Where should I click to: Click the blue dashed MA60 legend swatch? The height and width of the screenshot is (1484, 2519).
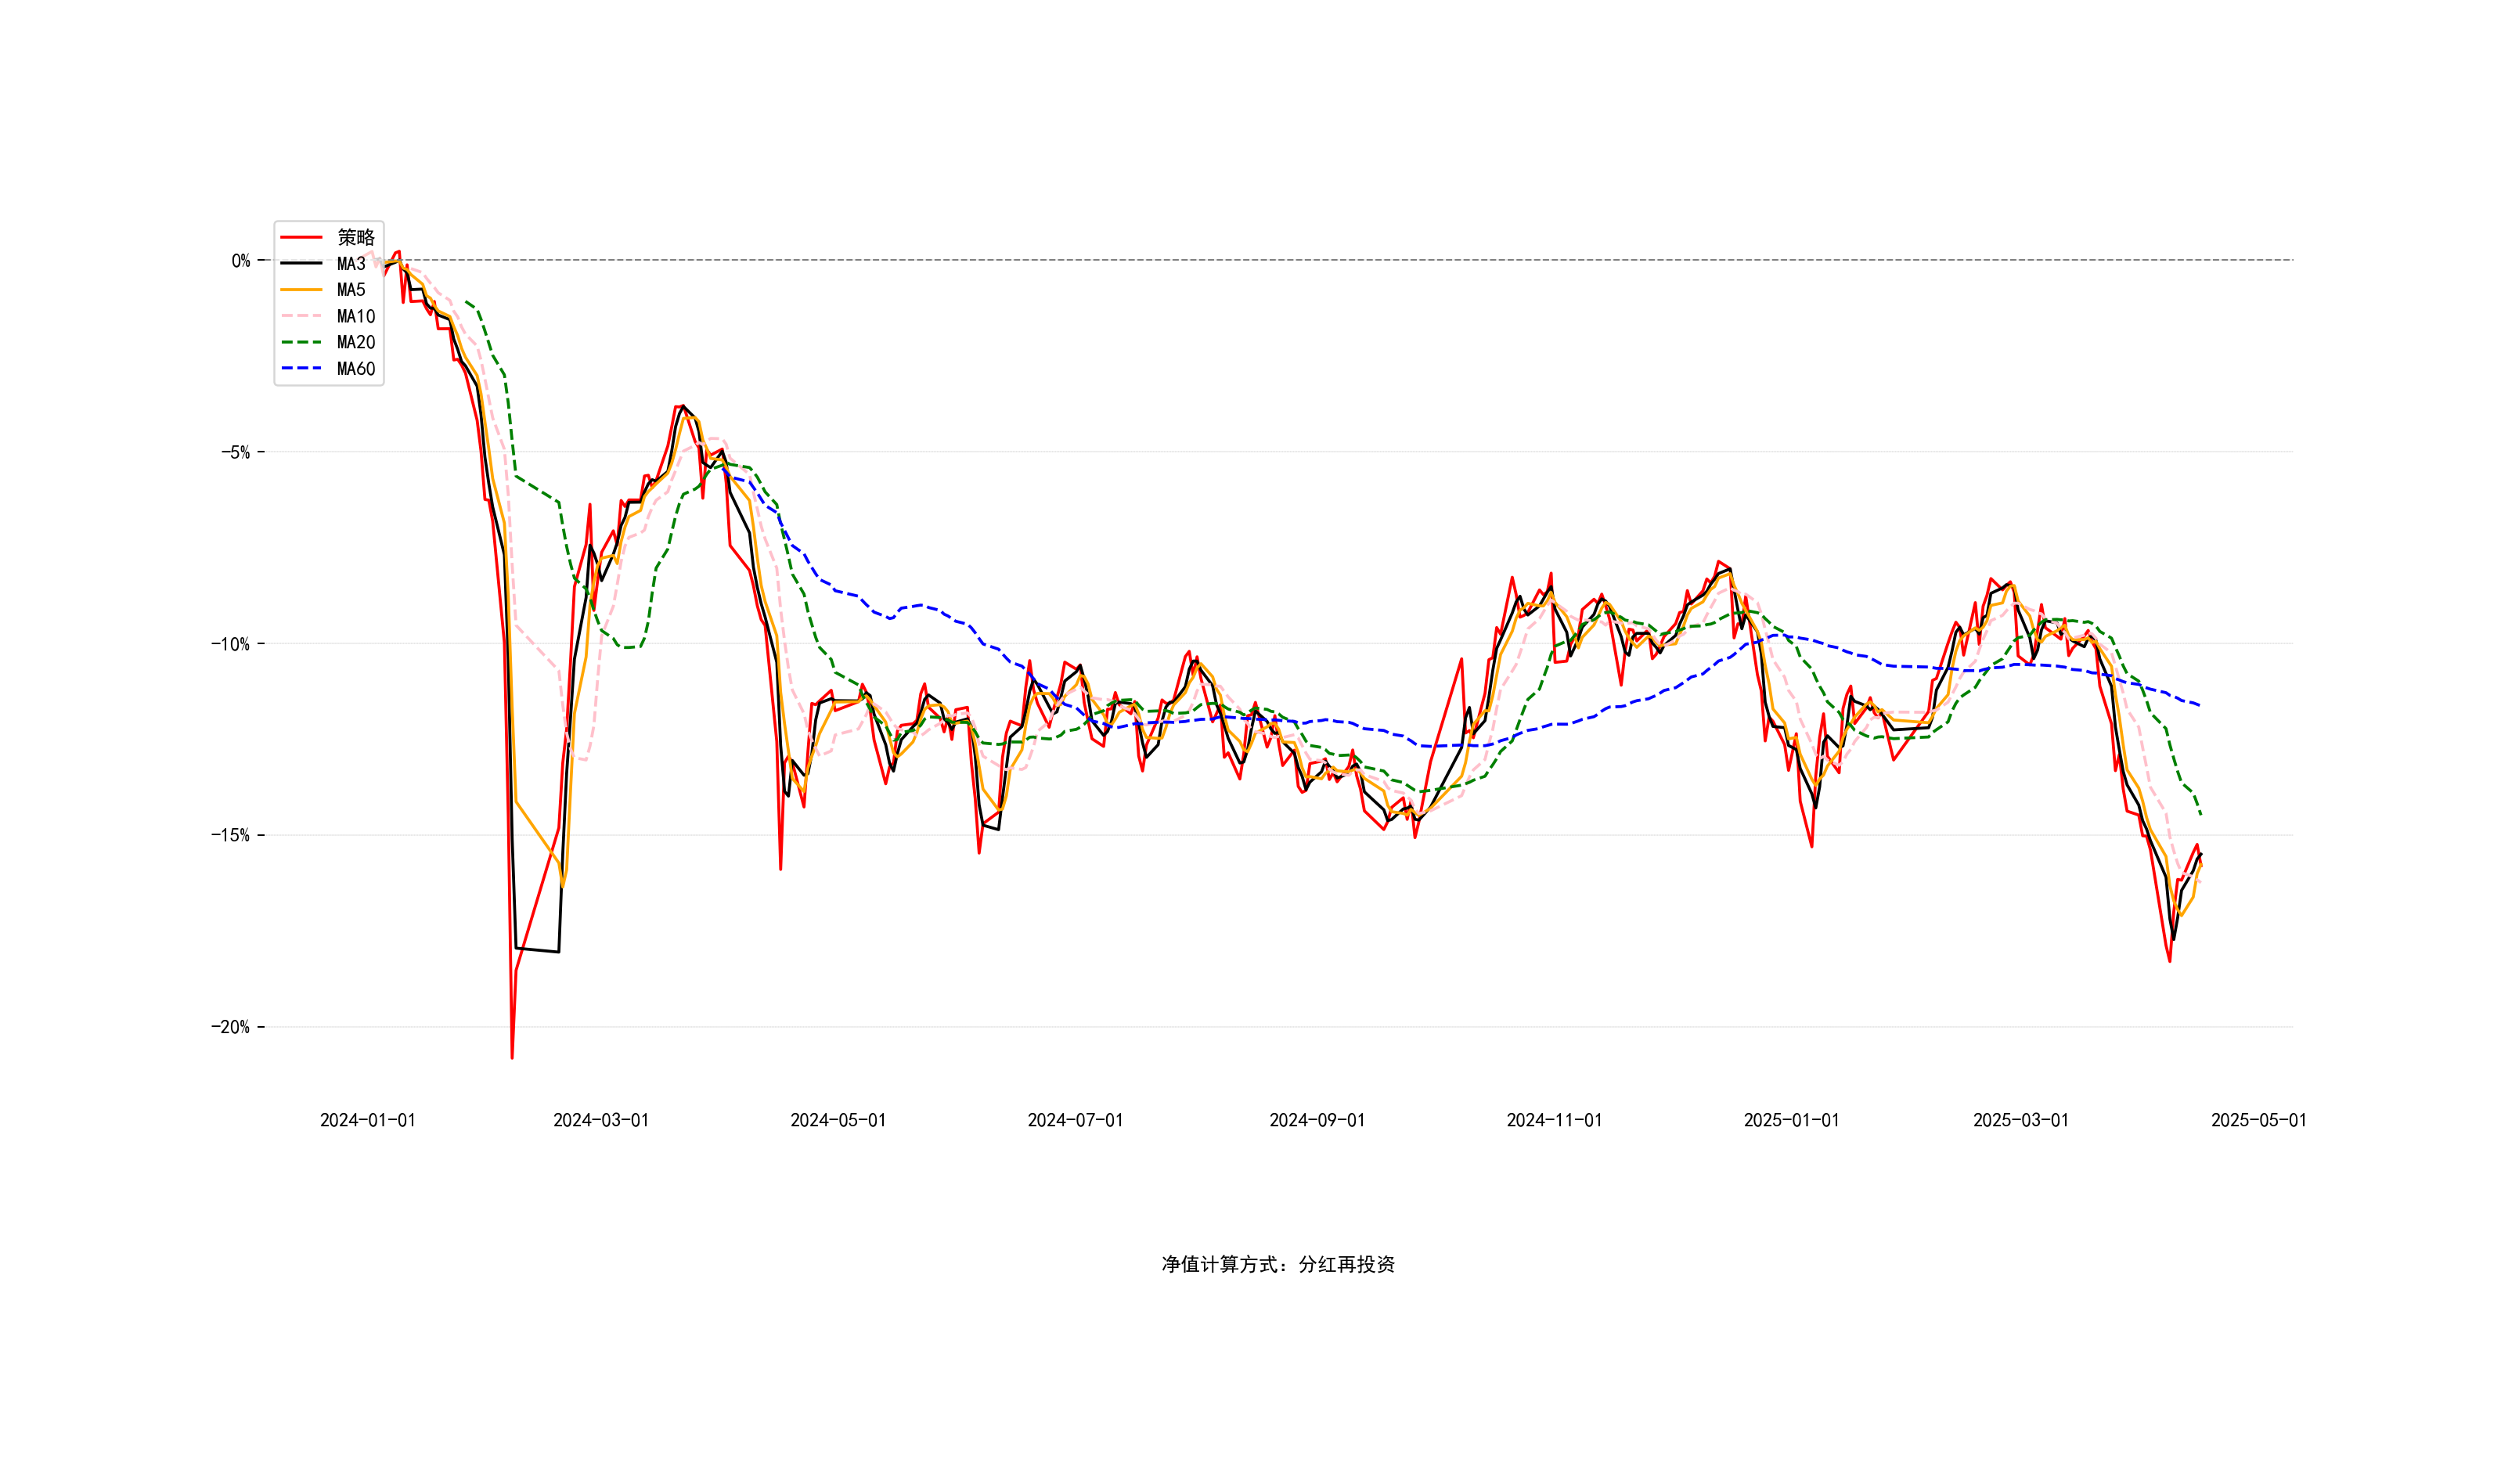click(301, 369)
